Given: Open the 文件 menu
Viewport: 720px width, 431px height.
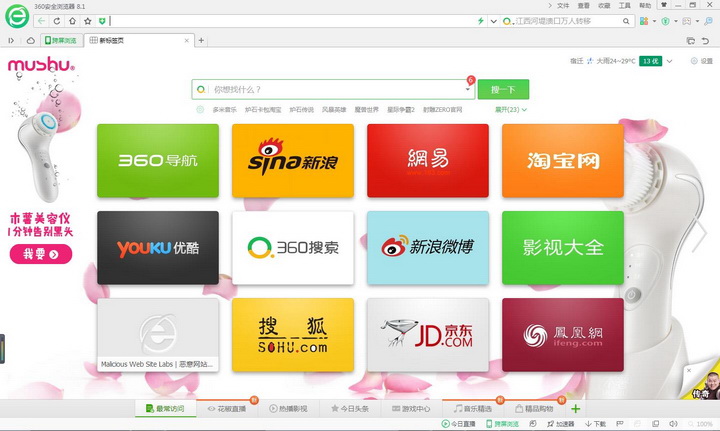Looking at the screenshot, I should 563,6.
